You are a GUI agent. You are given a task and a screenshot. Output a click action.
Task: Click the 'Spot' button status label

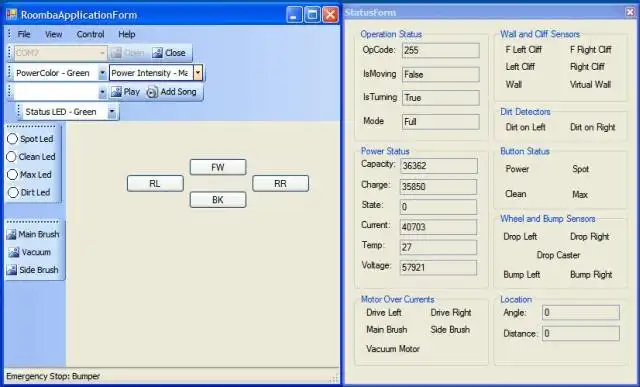[580, 169]
